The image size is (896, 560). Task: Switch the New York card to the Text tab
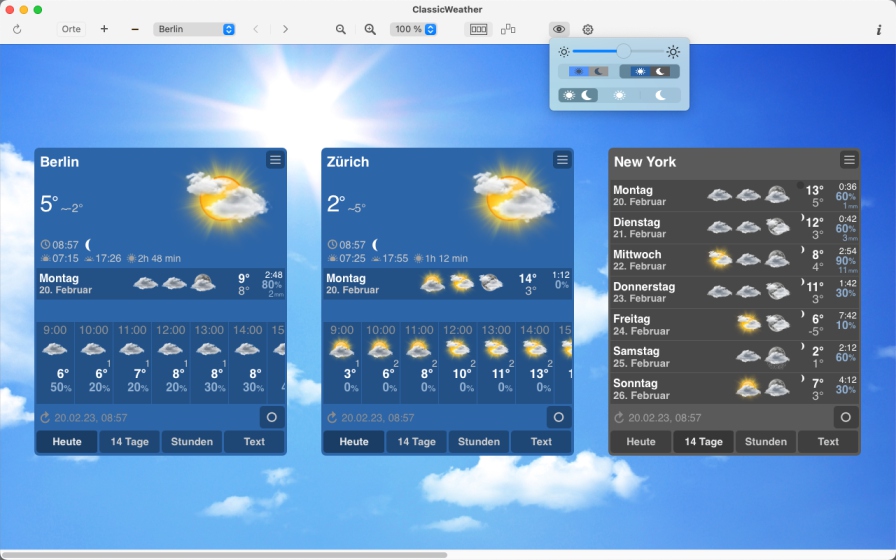click(828, 442)
